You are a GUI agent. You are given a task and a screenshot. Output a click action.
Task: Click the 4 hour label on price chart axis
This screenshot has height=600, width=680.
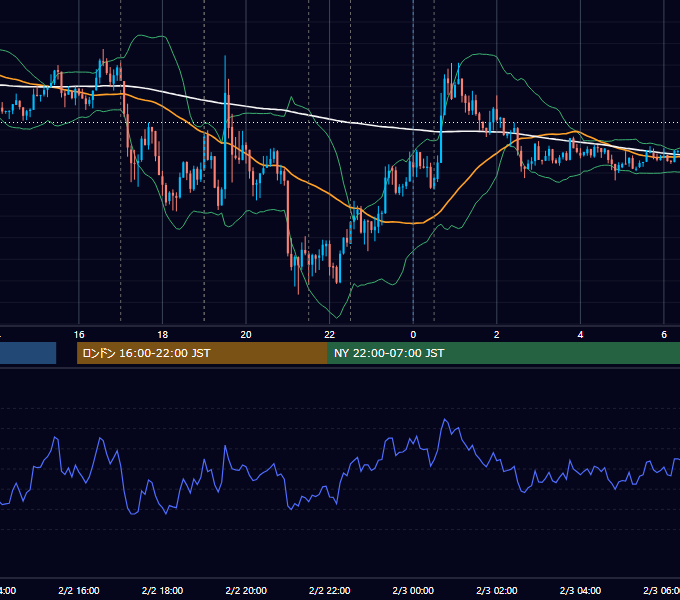(x=580, y=335)
